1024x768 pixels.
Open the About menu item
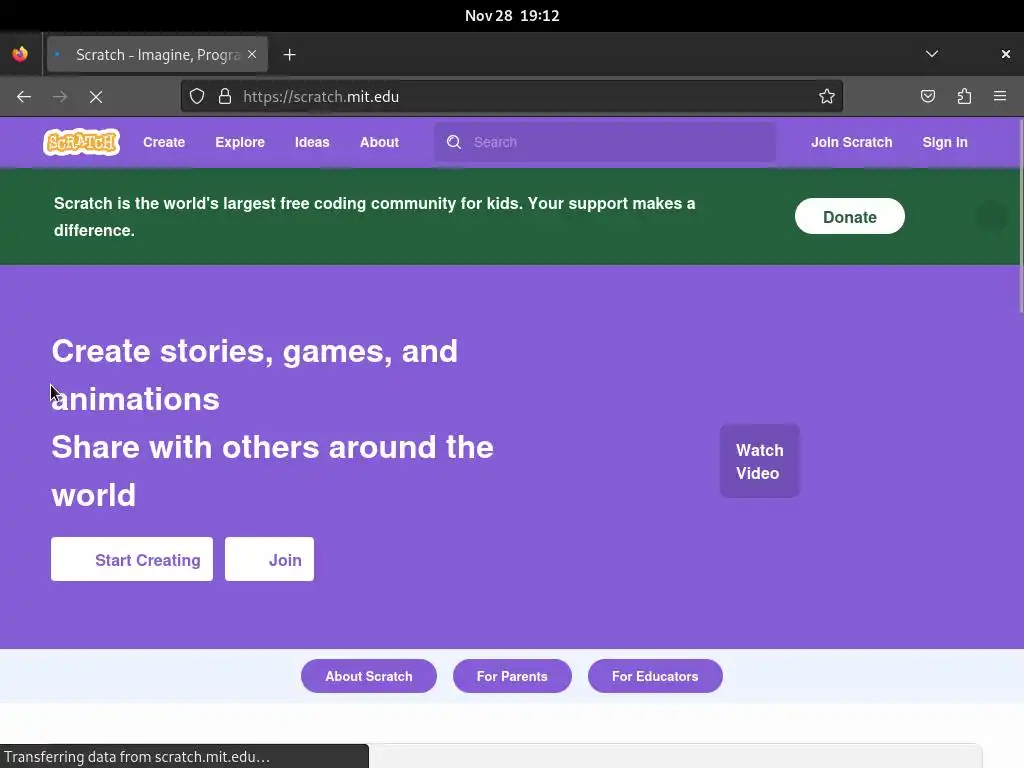379,142
